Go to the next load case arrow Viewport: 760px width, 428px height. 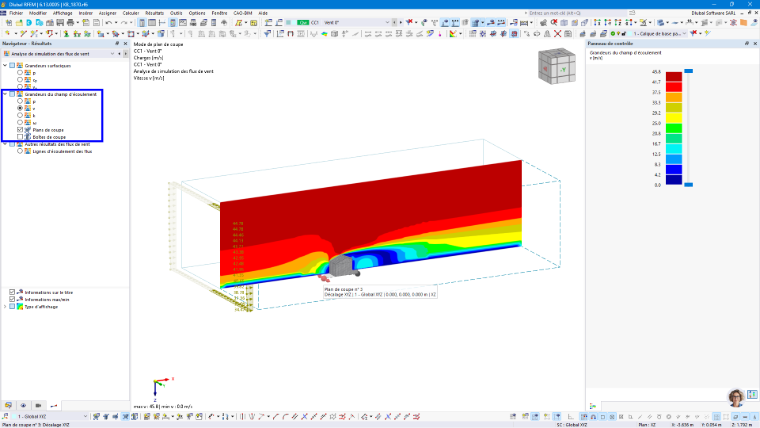tap(401, 23)
